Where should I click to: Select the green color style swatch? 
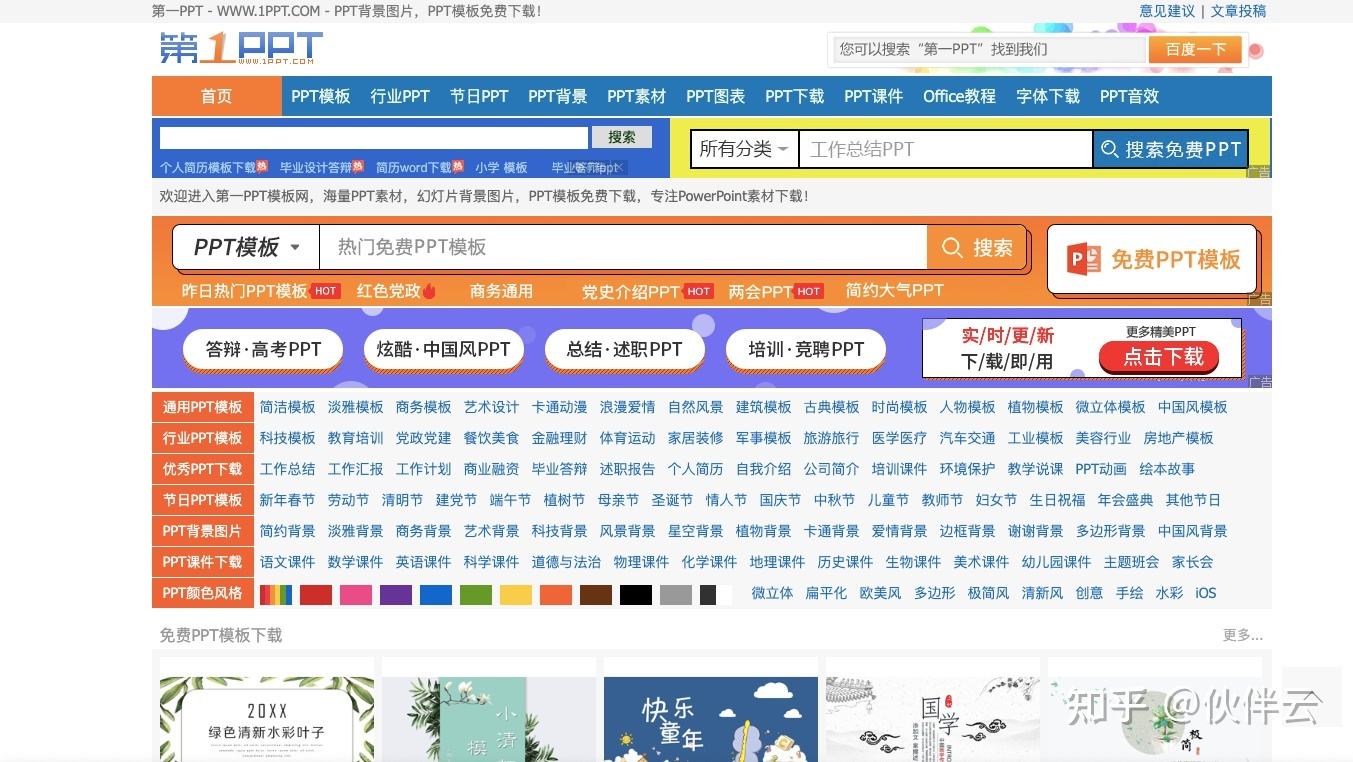click(476, 595)
